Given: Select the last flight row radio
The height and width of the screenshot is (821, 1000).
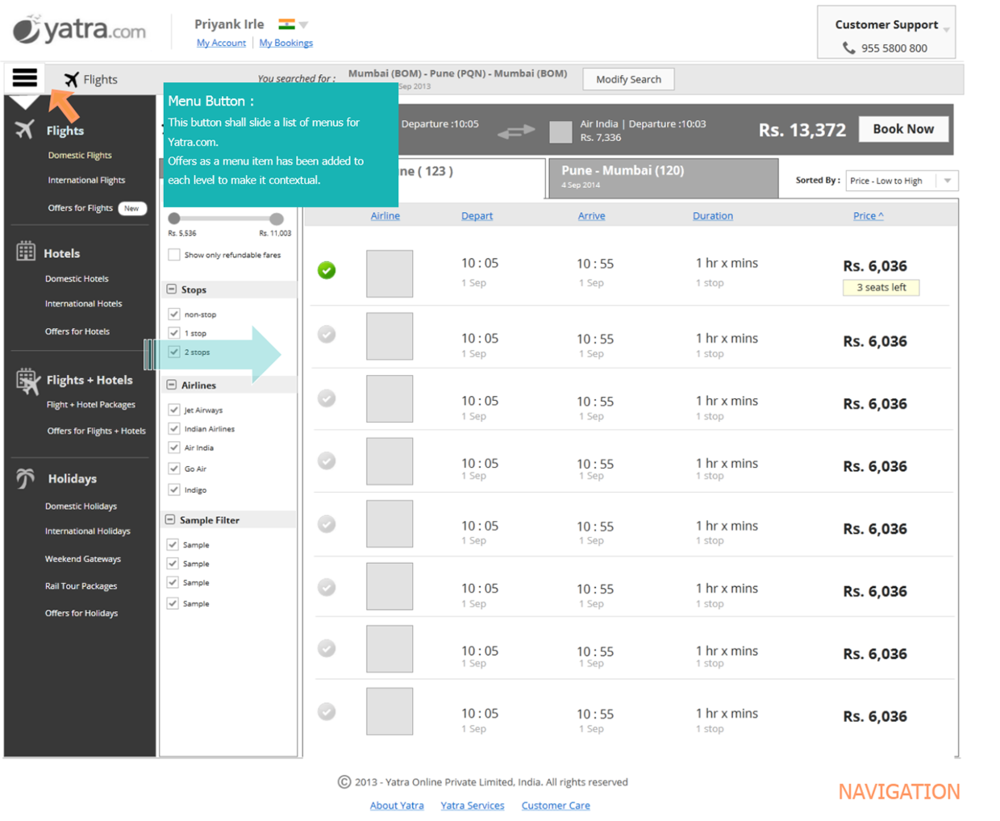Looking at the screenshot, I should (327, 711).
